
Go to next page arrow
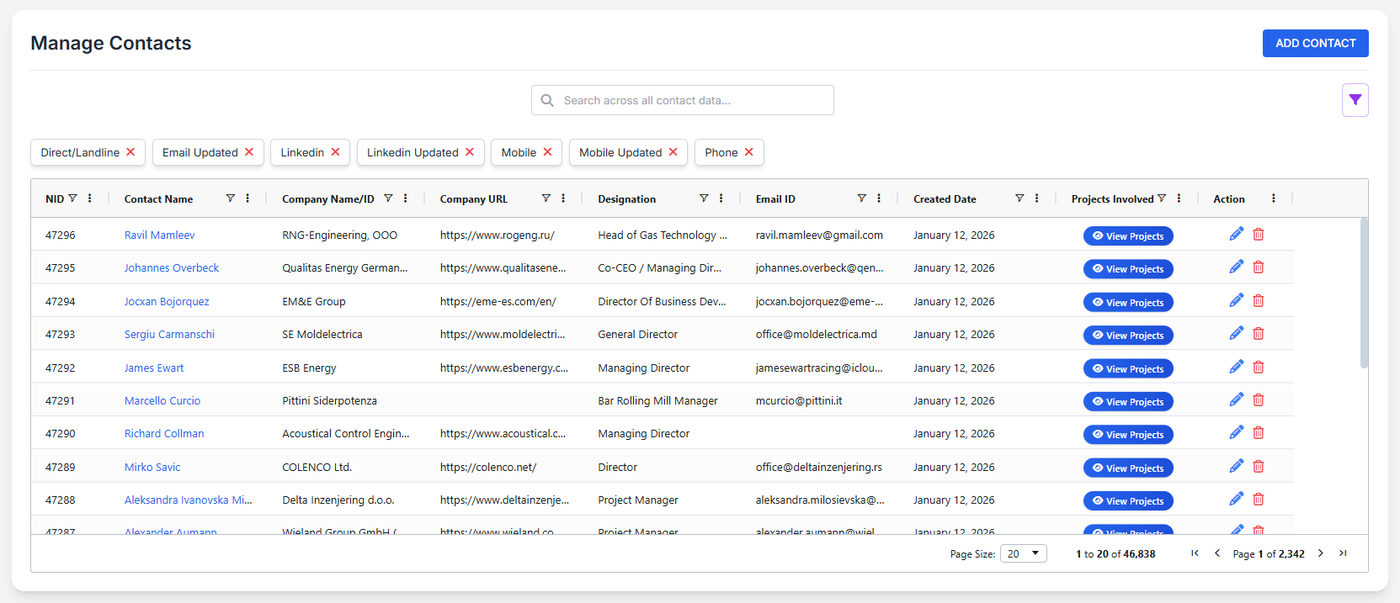click(1320, 553)
